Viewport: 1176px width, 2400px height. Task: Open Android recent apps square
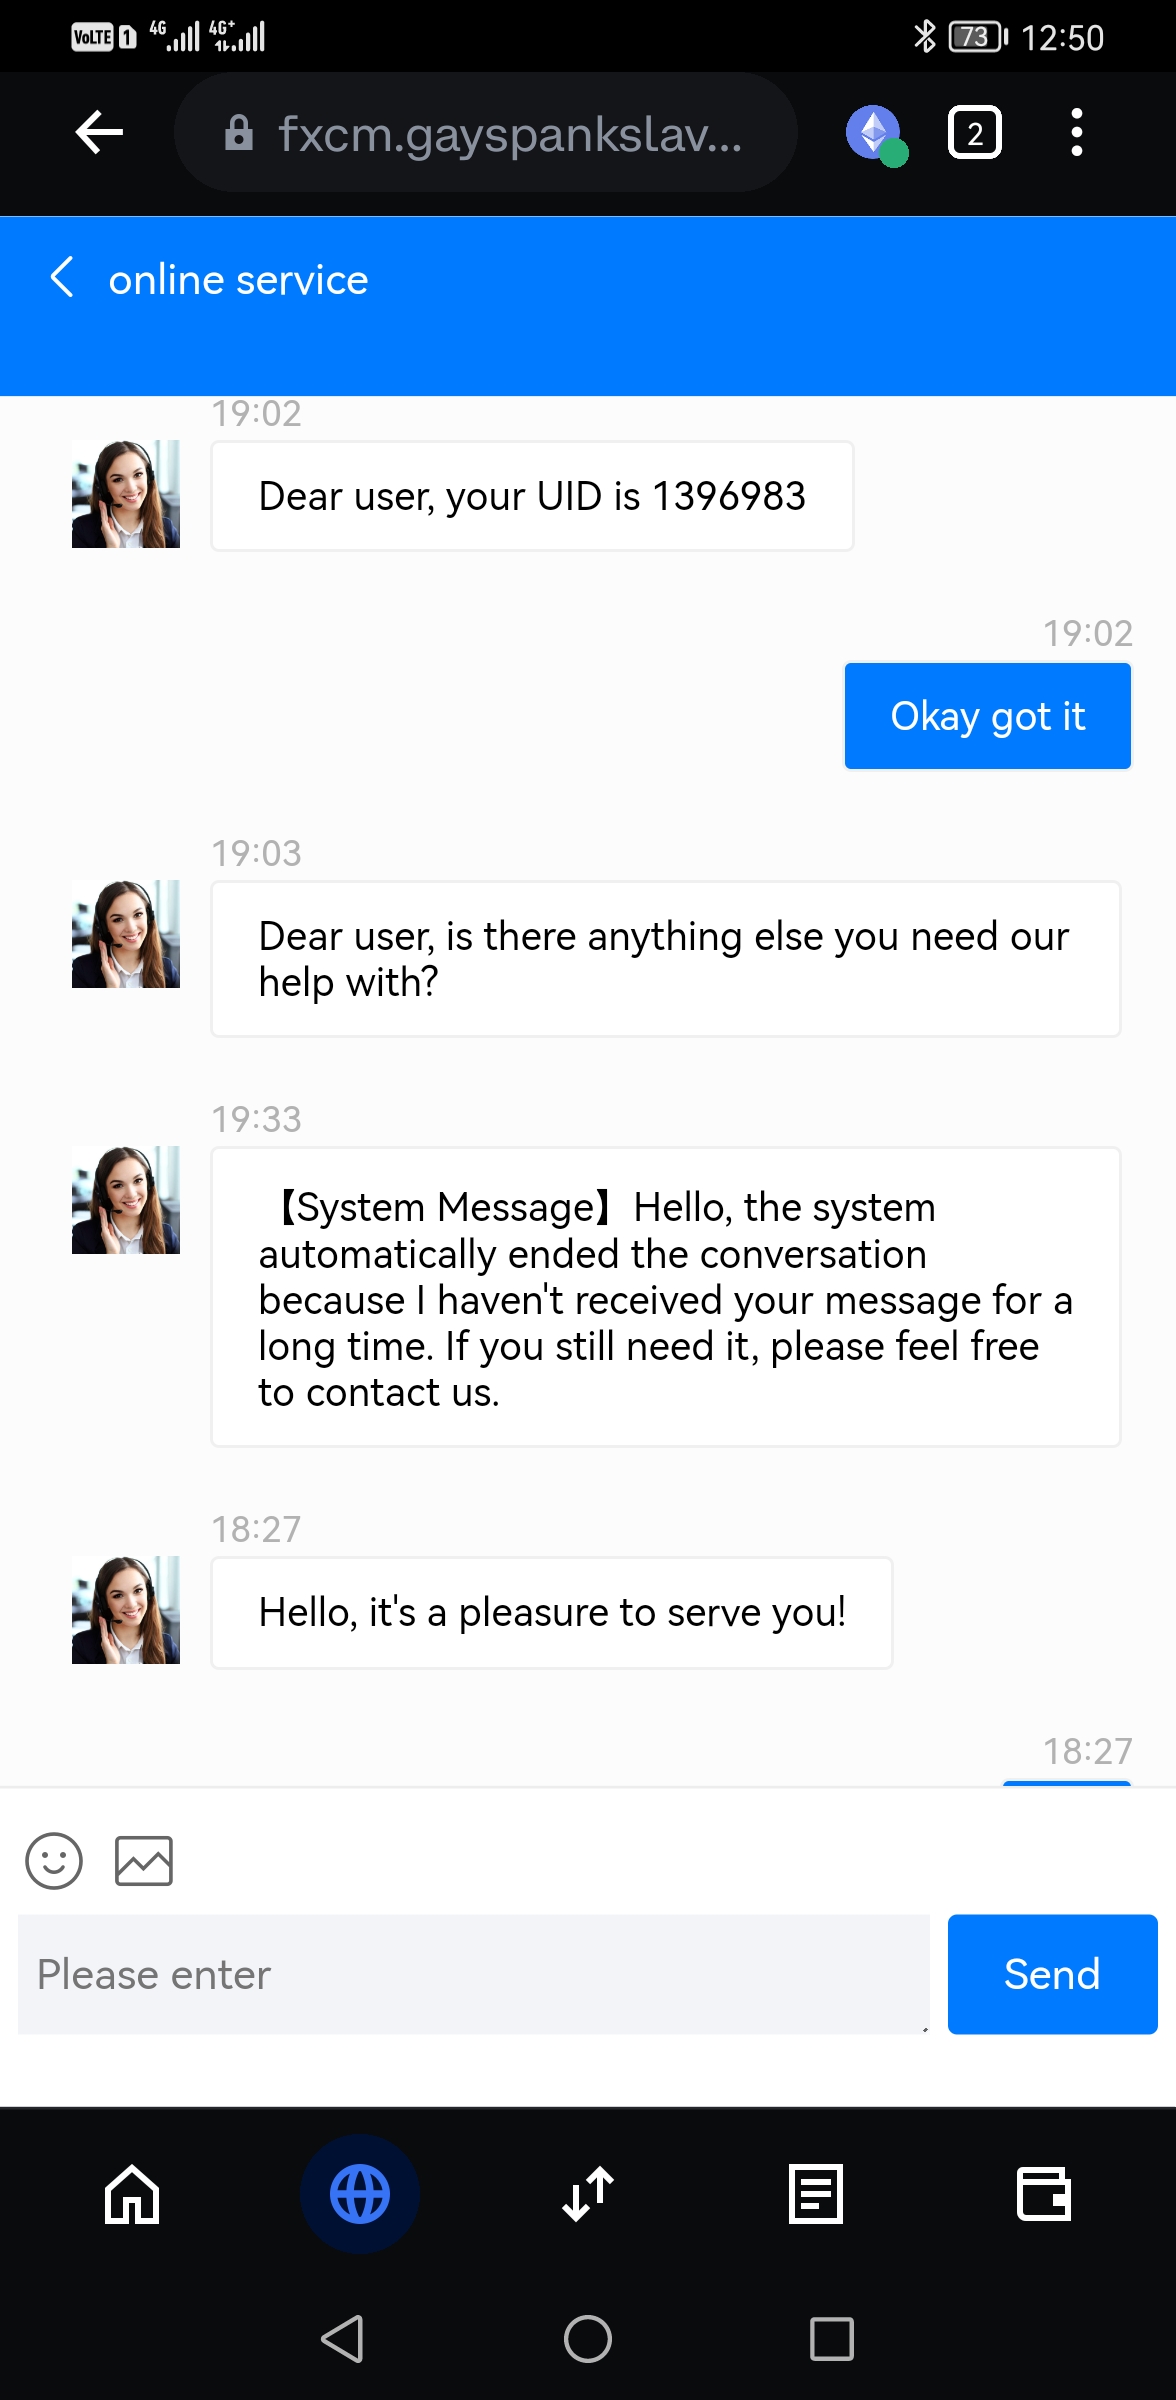[x=832, y=2339]
